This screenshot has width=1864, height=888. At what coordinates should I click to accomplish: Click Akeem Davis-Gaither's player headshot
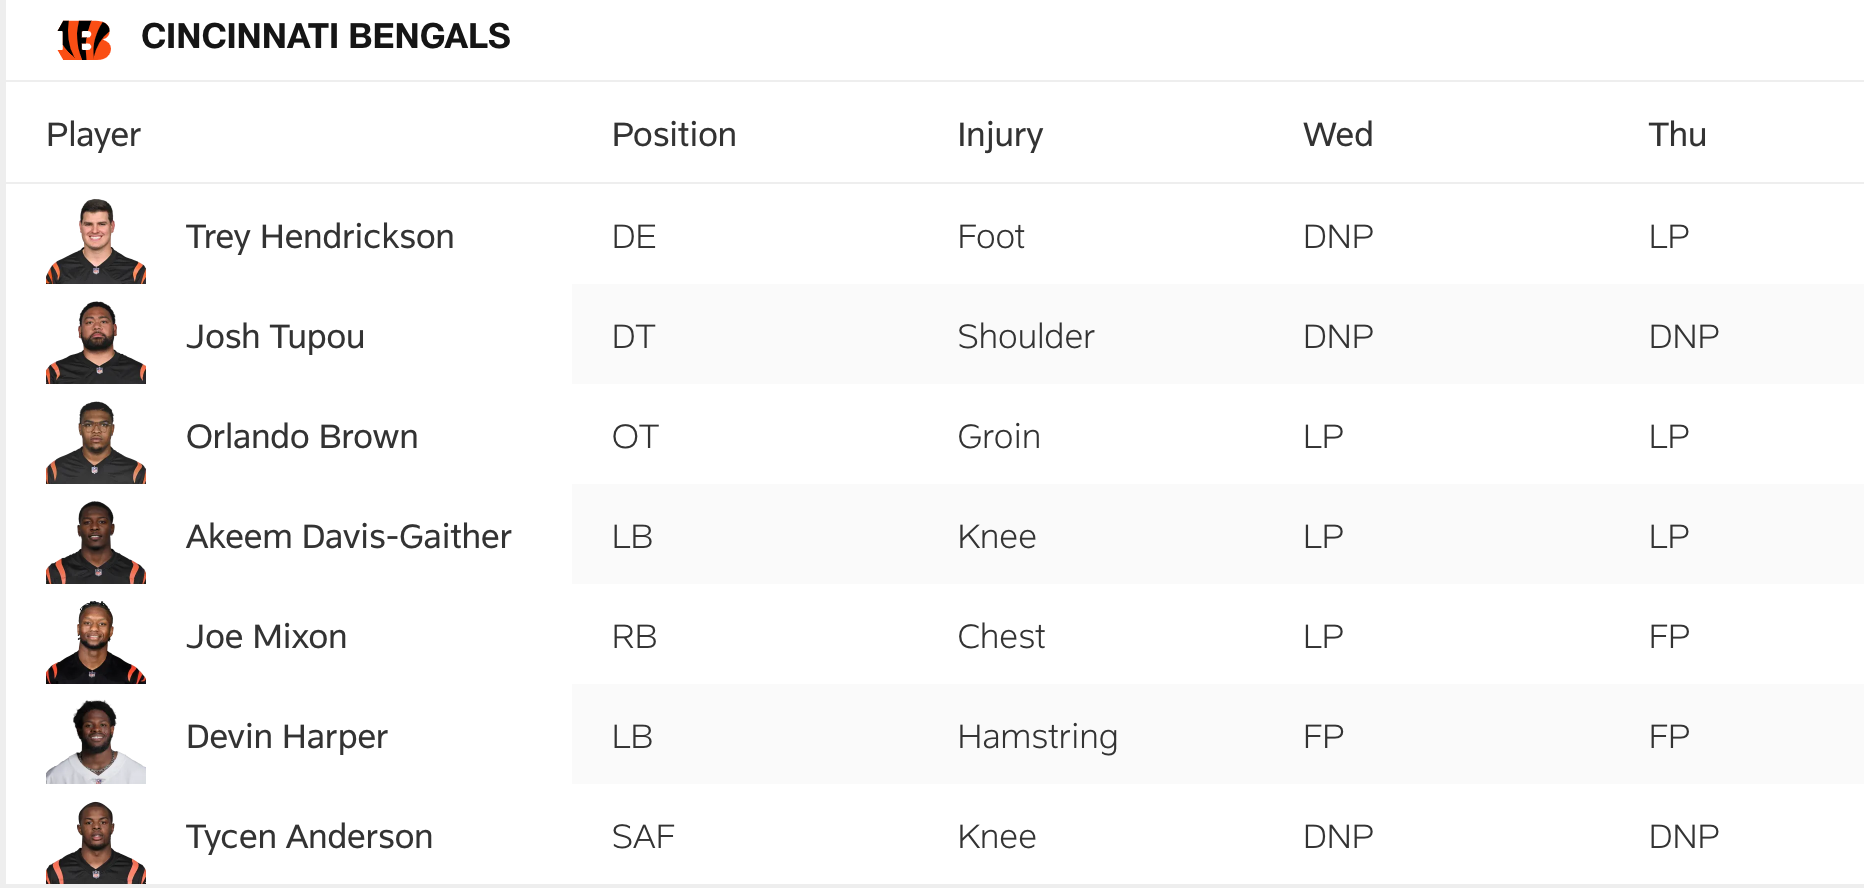[x=96, y=542]
